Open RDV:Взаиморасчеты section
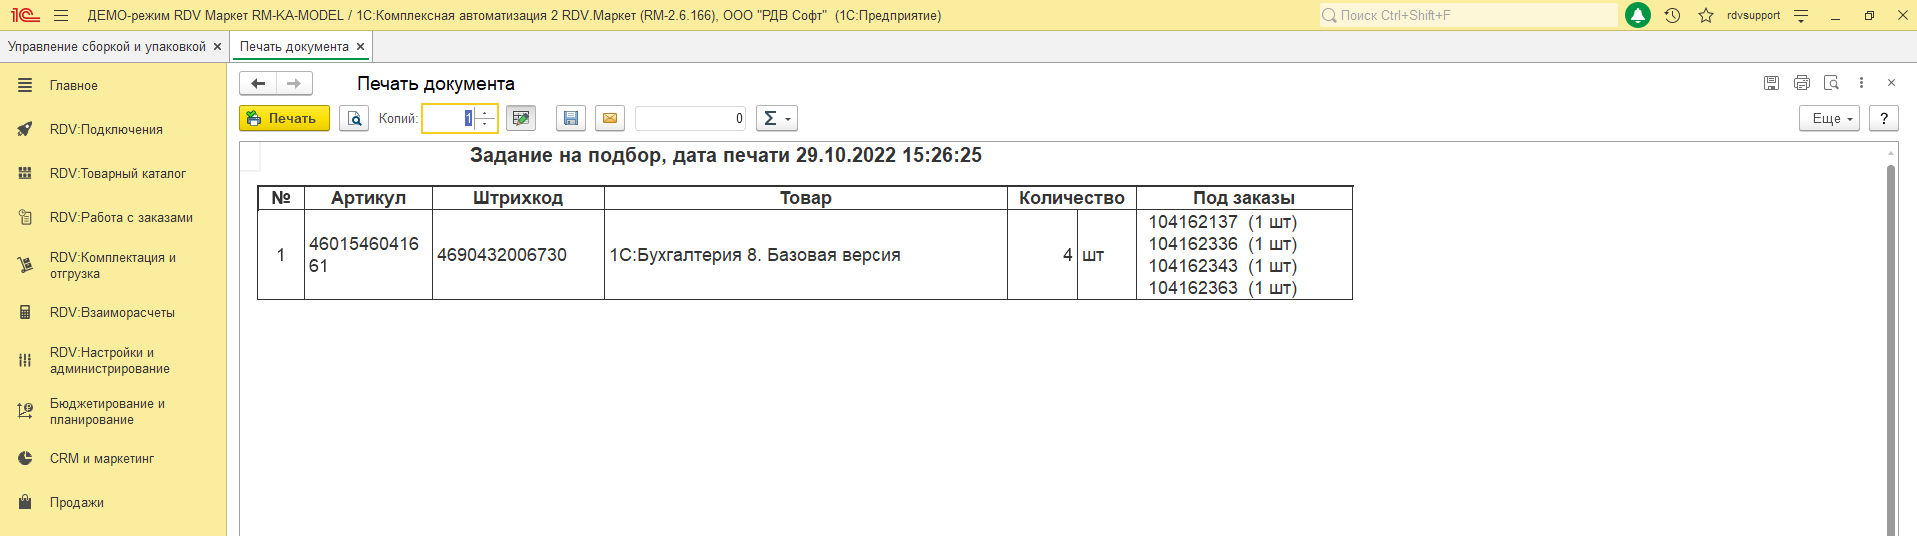Image resolution: width=1917 pixels, height=536 pixels. 113,312
